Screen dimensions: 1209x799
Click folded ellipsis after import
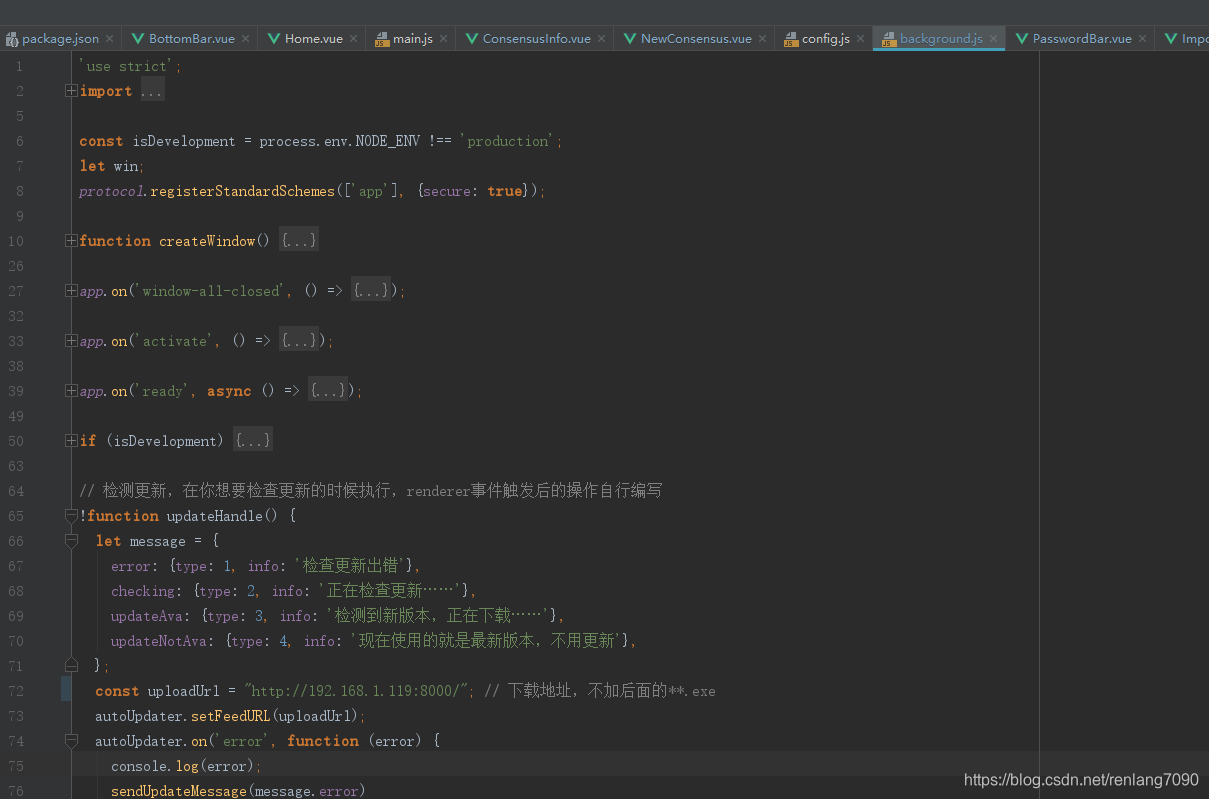(151, 91)
